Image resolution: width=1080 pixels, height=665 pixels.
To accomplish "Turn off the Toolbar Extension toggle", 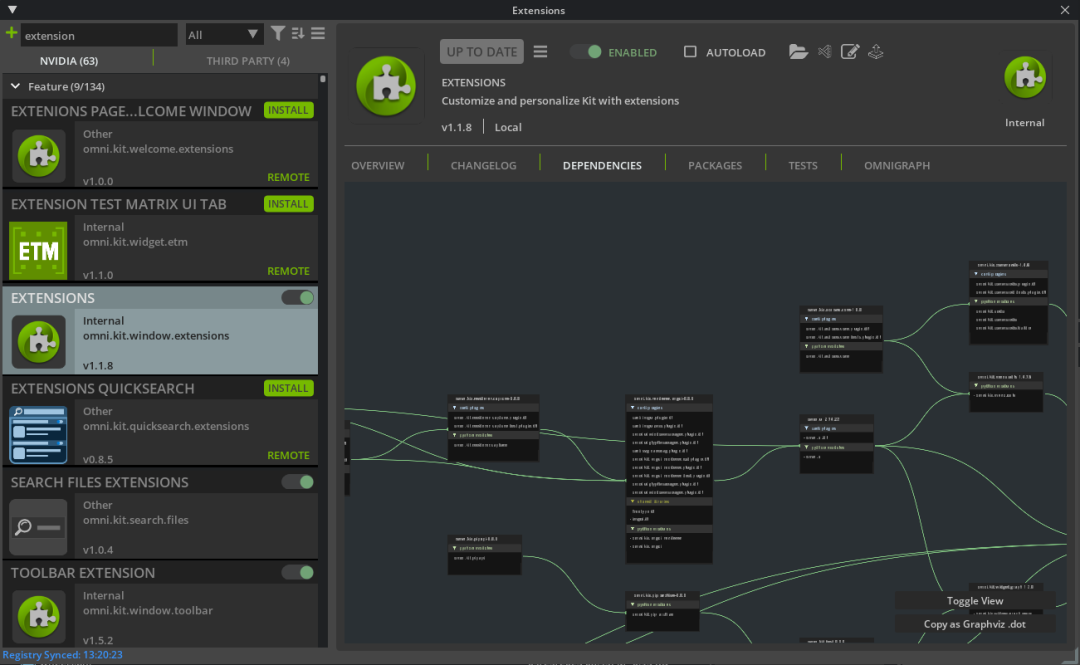I will 298,572.
